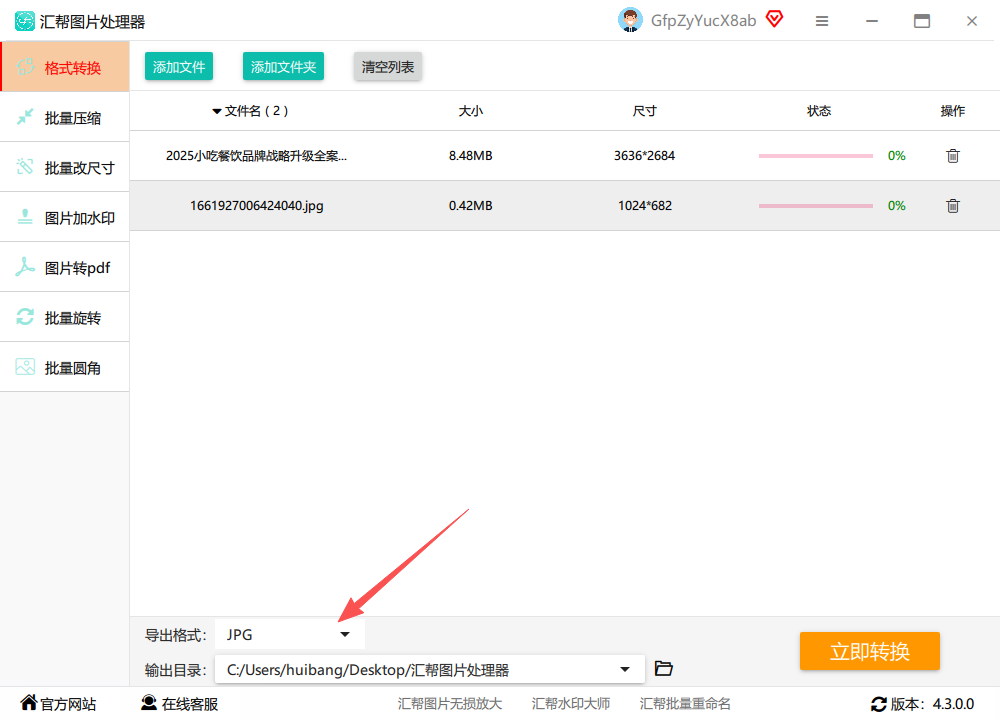
Task: Click the 添加文件 button
Action: click(x=179, y=66)
